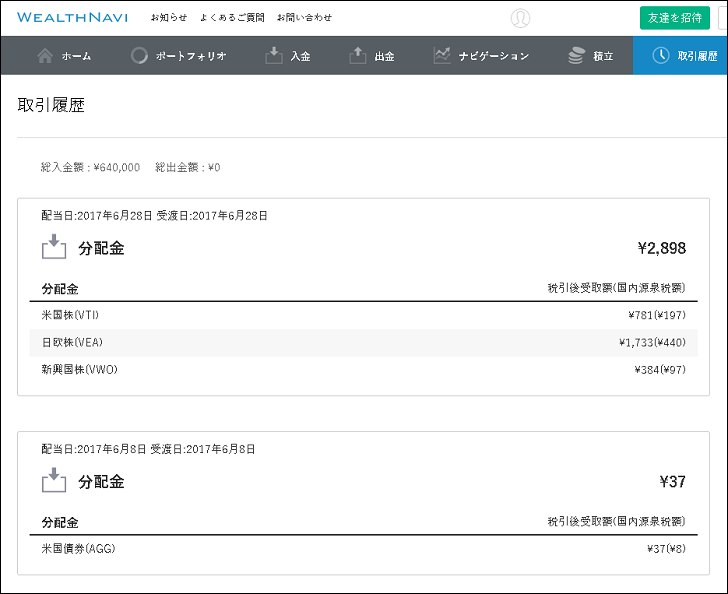
Task: Click the clock icon for 取引履歴
Action: (661, 55)
